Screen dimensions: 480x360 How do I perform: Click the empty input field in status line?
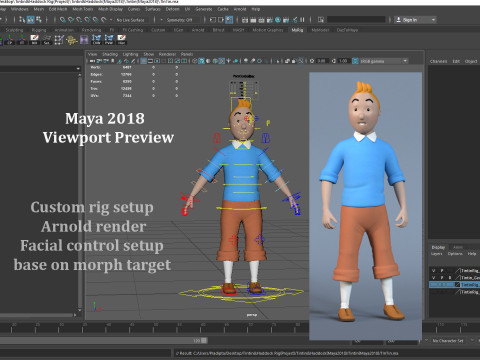point(356,20)
